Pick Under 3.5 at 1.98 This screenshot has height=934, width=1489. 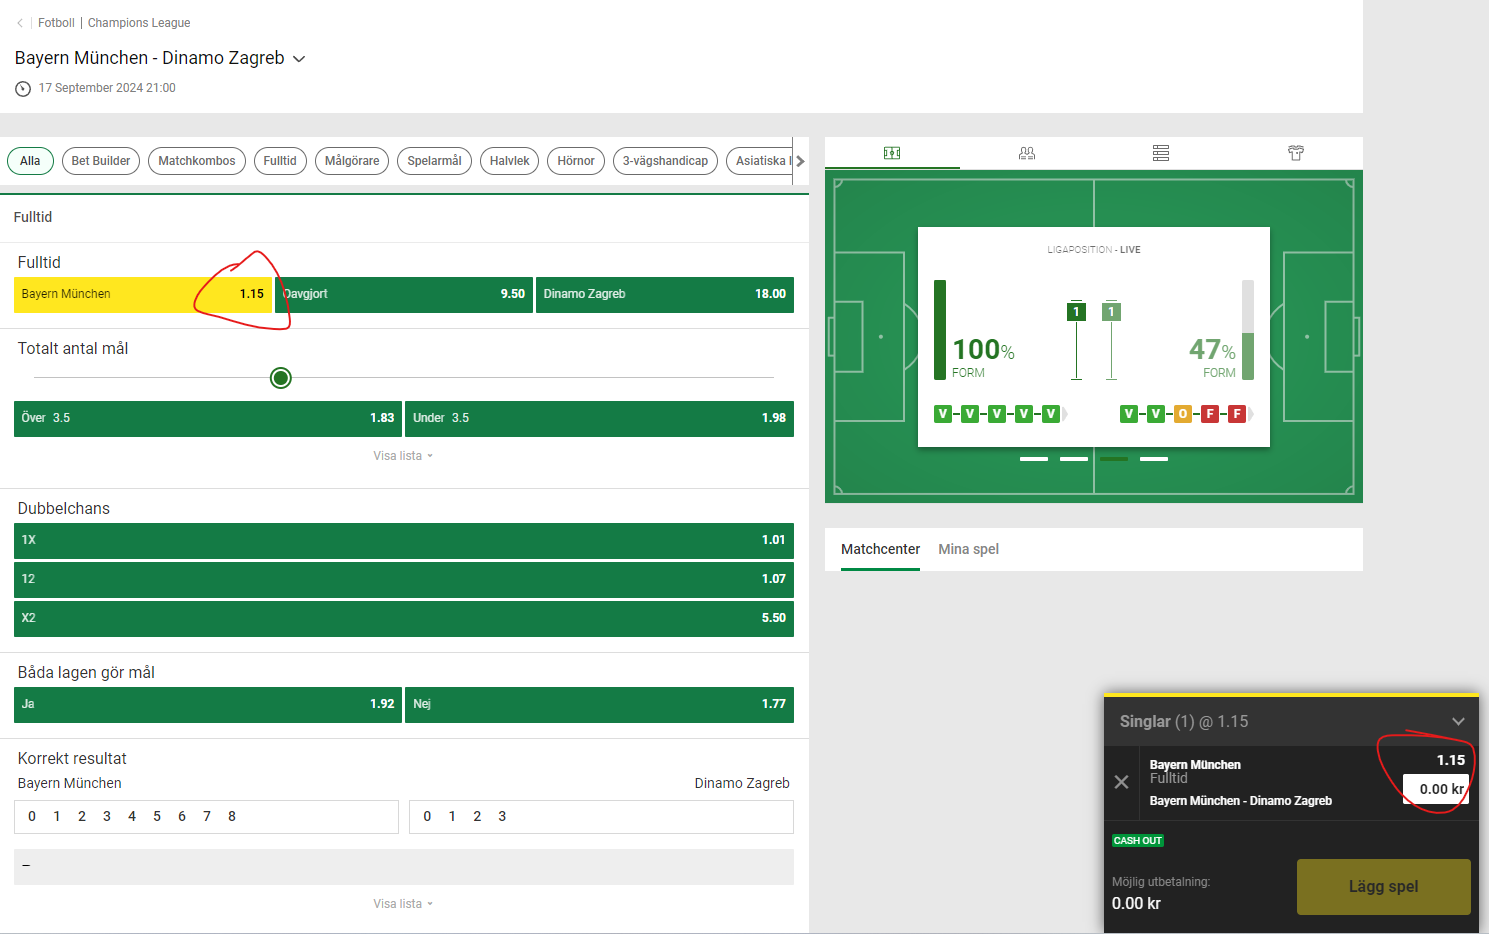[599, 419]
